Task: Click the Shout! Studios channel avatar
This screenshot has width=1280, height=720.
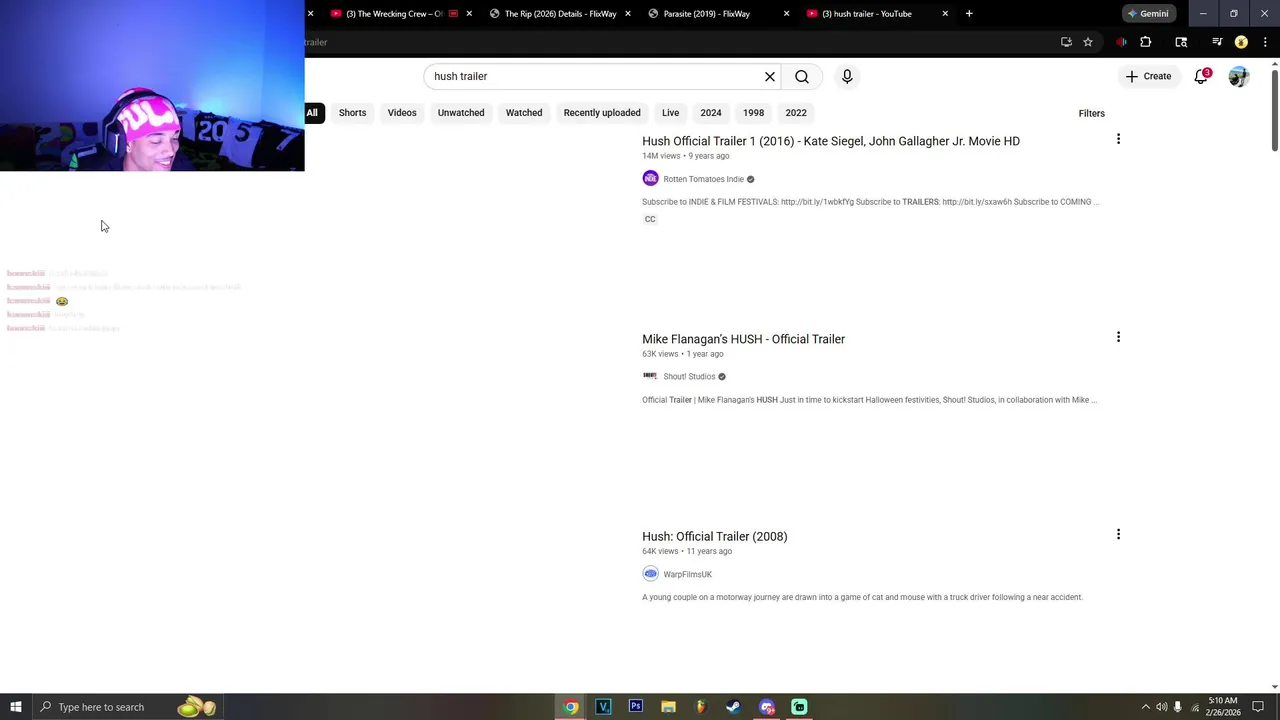Action: [x=650, y=376]
